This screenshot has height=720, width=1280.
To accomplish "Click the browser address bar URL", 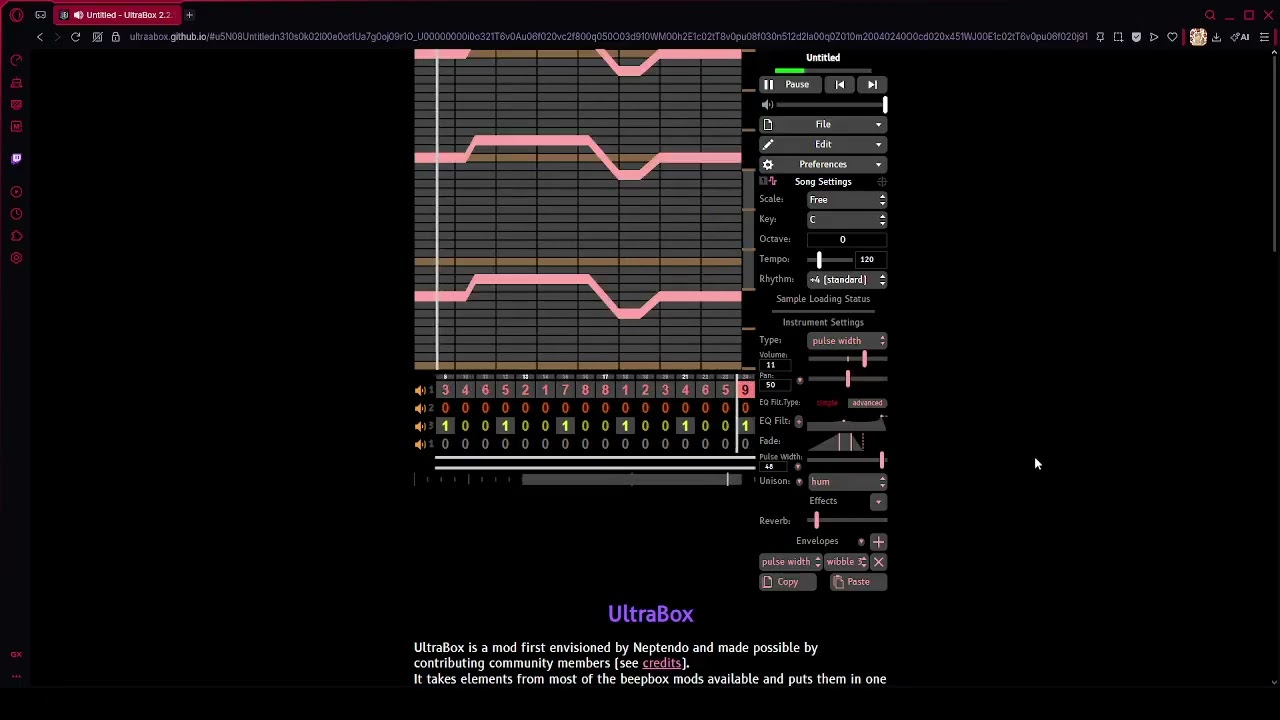I will click(608, 37).
